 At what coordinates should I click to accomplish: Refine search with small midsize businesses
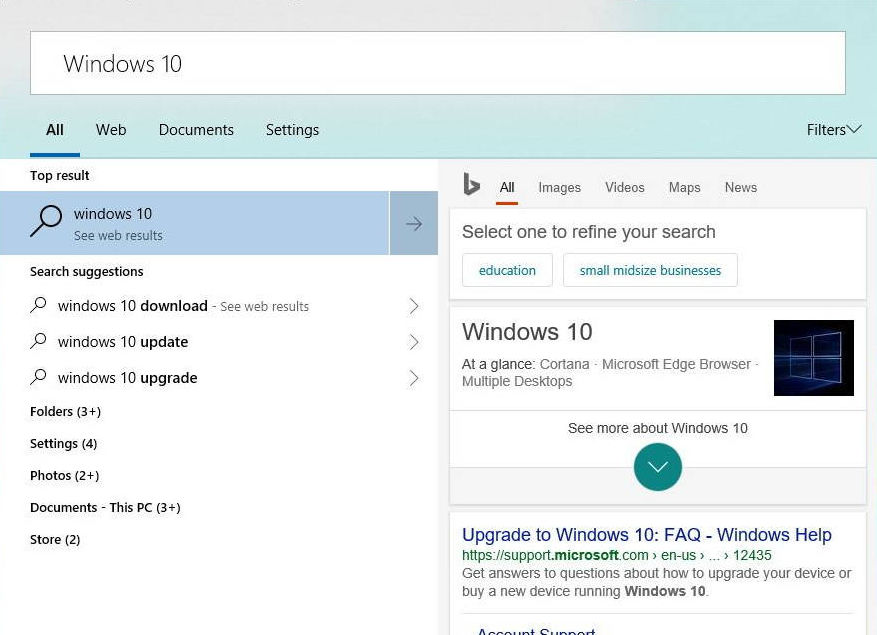[x=650, y=270]
